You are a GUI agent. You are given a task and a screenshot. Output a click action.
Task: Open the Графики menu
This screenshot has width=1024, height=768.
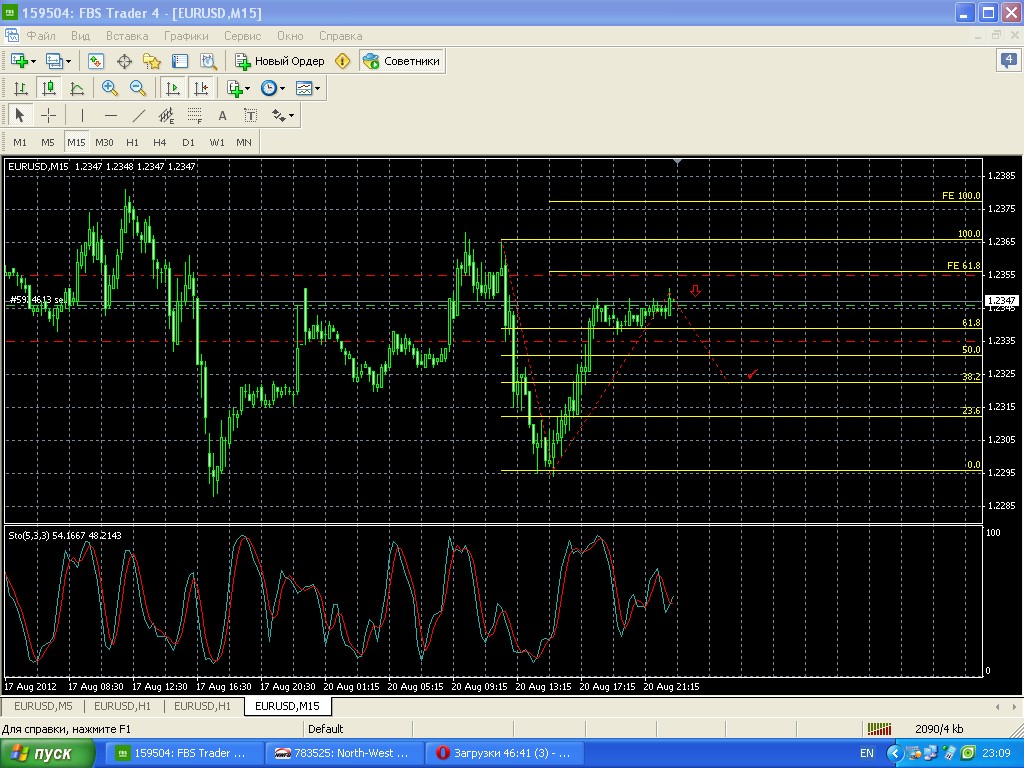(x=184, y=35)
